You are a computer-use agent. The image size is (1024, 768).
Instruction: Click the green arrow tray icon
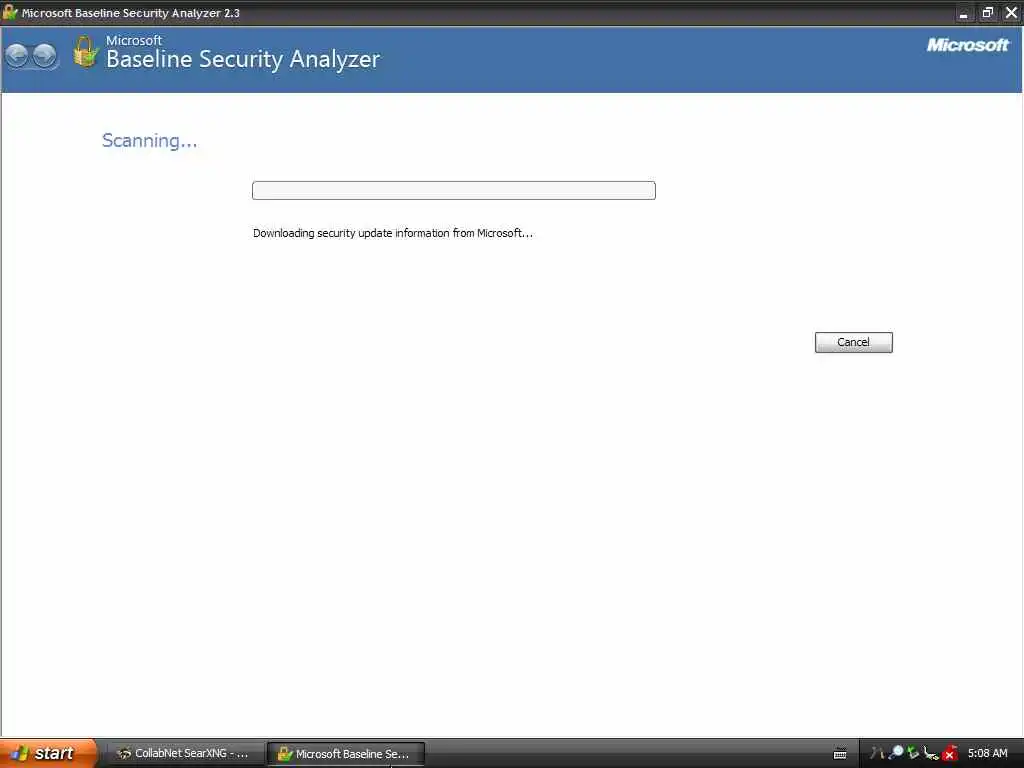tap(913, 752)
